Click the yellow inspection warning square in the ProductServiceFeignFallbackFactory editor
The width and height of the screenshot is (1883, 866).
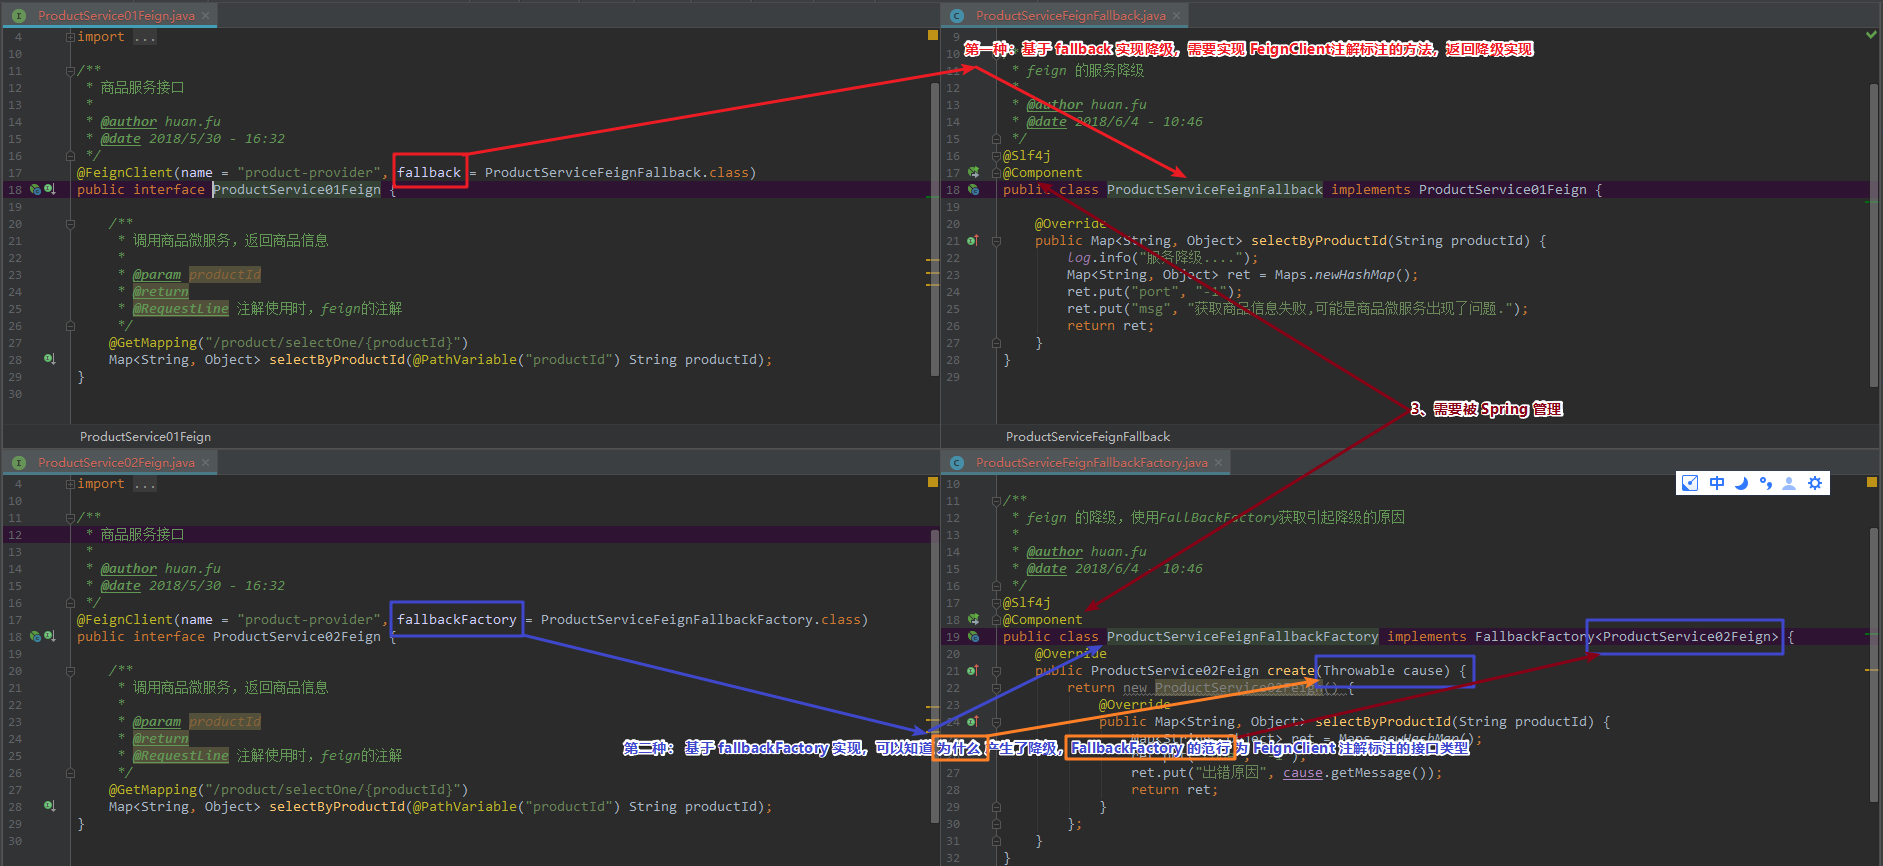point(1871,482)
